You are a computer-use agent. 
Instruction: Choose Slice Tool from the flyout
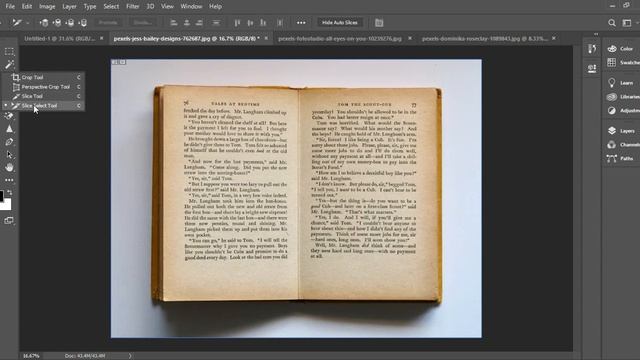point(43,96)
